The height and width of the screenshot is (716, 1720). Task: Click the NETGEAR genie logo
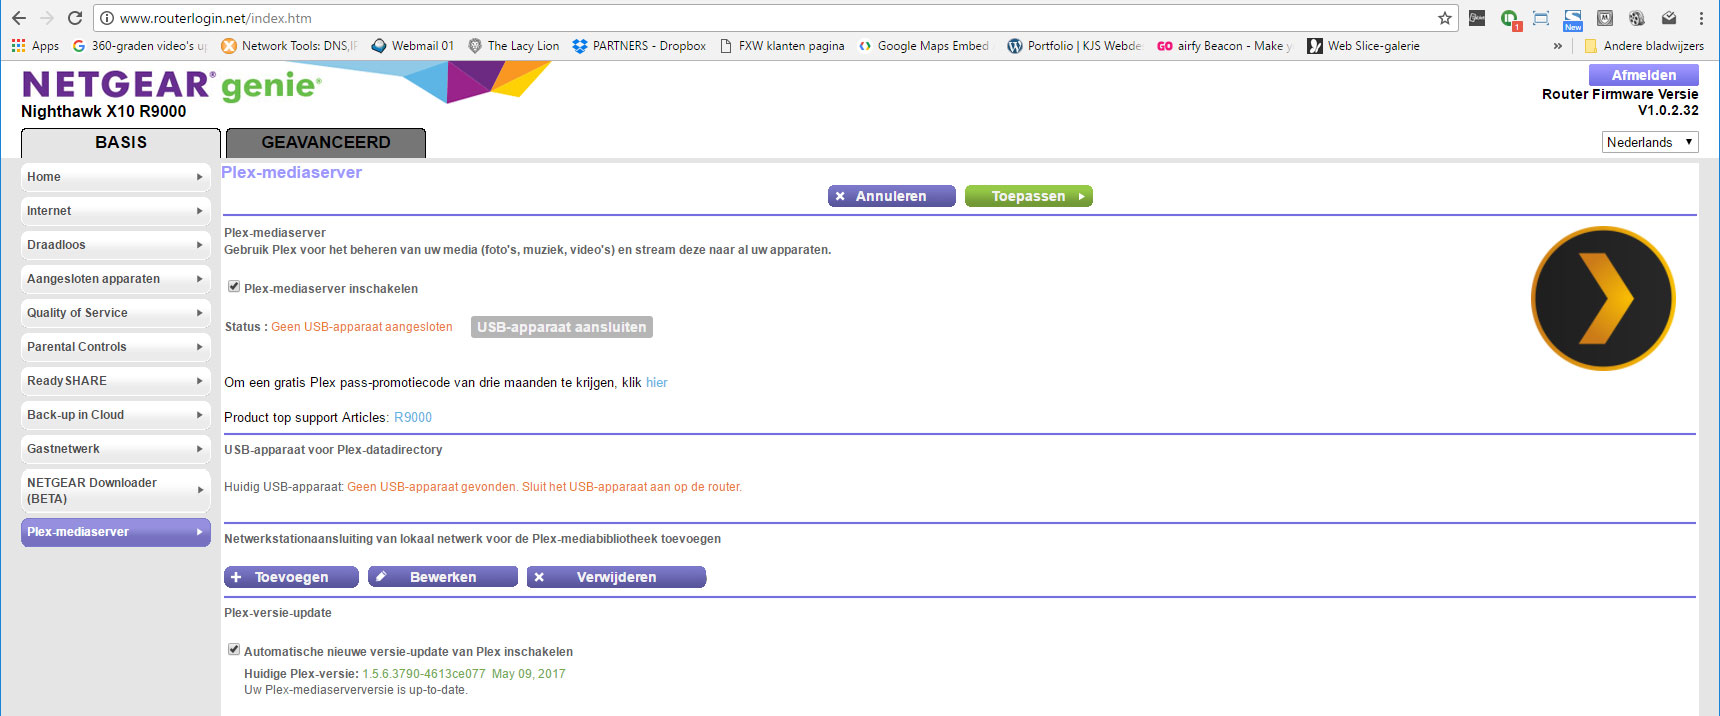171,85
